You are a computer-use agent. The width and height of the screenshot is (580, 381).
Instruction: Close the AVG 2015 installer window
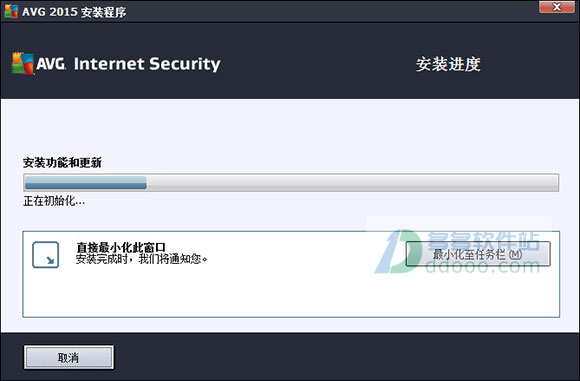coord(556,7)
